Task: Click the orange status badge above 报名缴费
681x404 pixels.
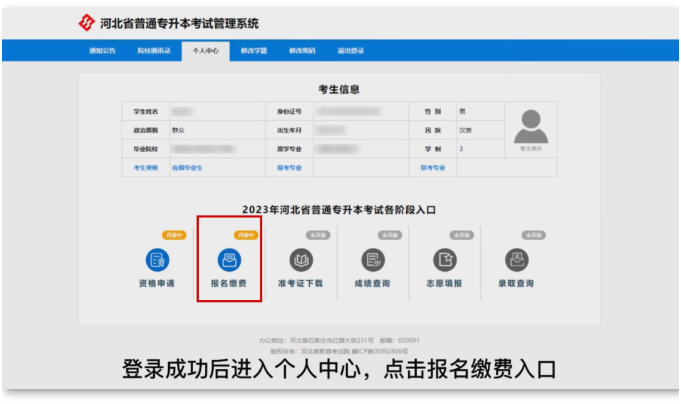Action: (245, 235)
